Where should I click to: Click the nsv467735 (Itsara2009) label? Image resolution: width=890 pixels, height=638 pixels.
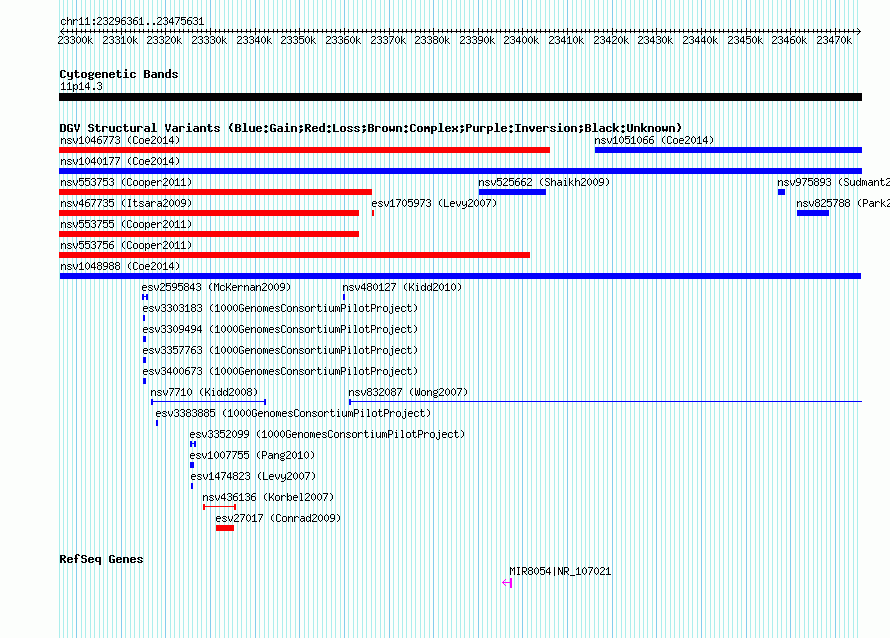126,203
